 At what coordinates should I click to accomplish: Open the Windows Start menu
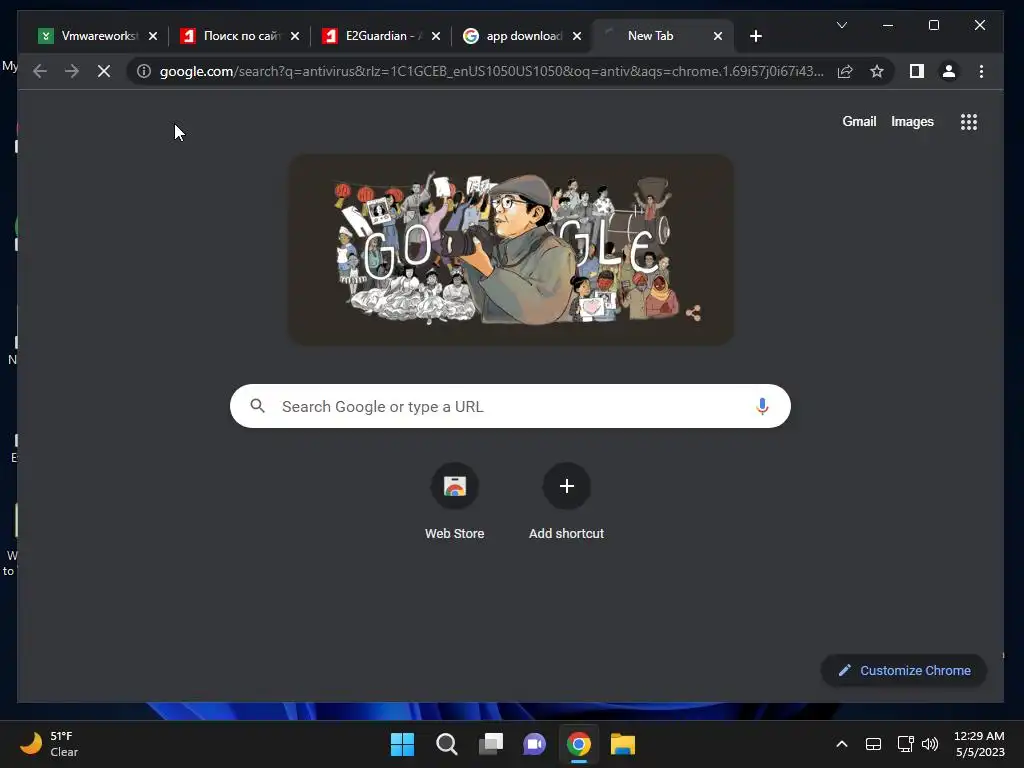coord(402,744)
